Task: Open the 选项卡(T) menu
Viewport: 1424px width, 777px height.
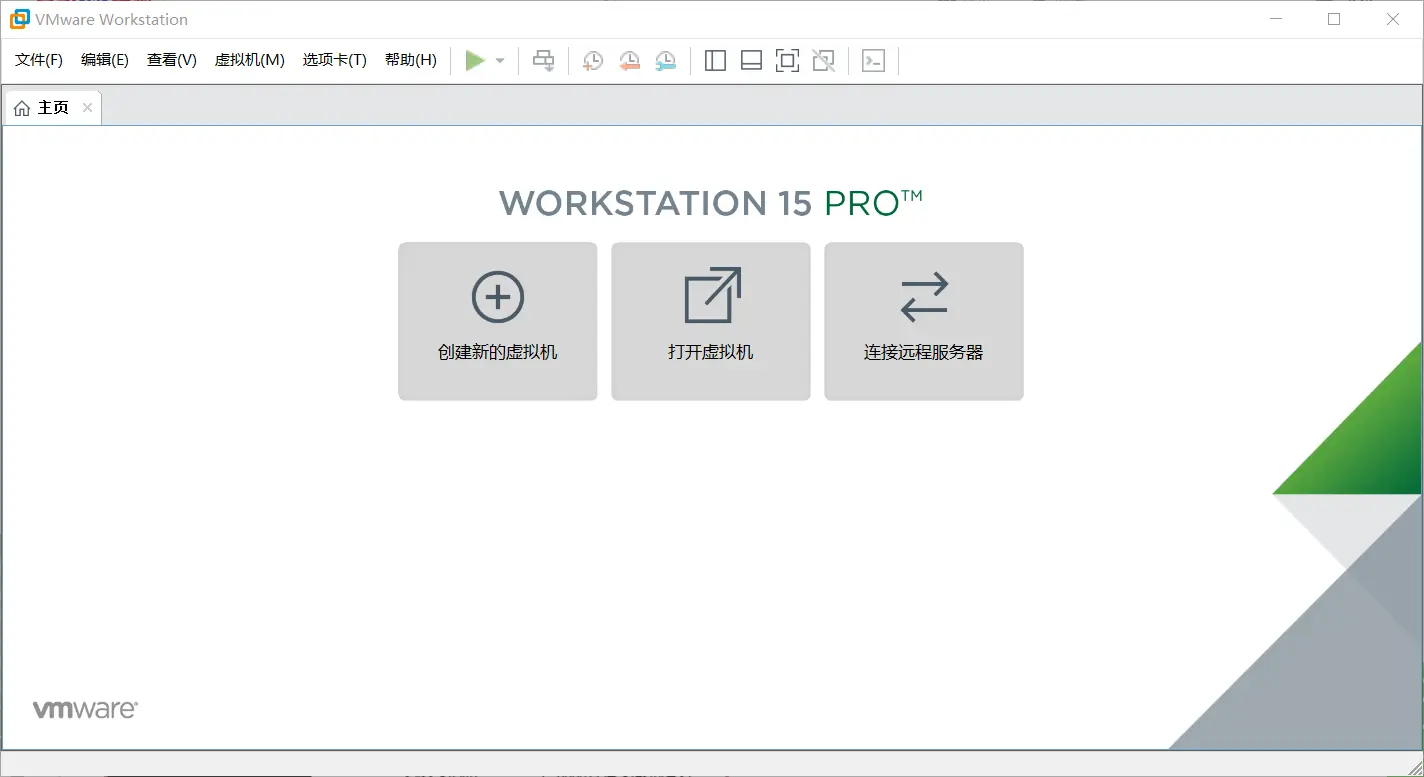Action: click(x=335, y=60)
